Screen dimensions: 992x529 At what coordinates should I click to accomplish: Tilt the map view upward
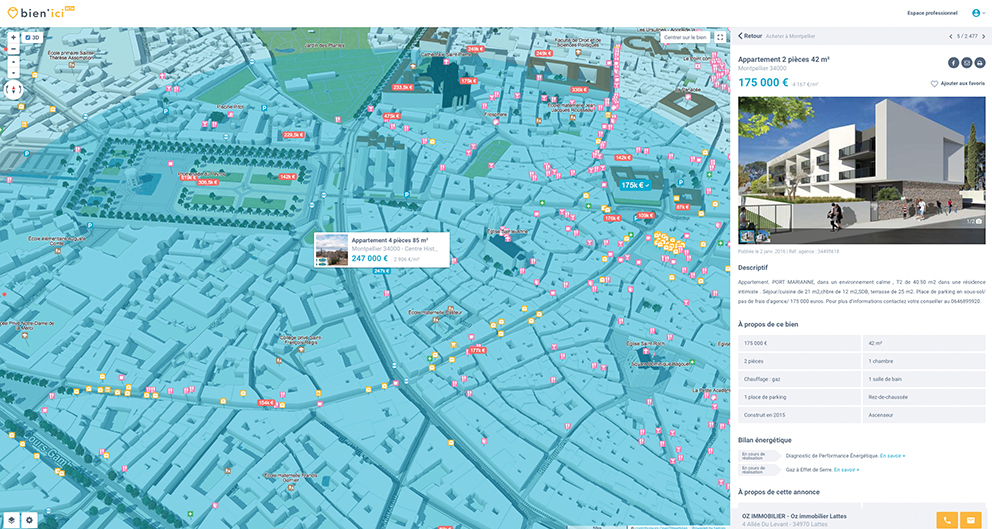click(12, 62)
